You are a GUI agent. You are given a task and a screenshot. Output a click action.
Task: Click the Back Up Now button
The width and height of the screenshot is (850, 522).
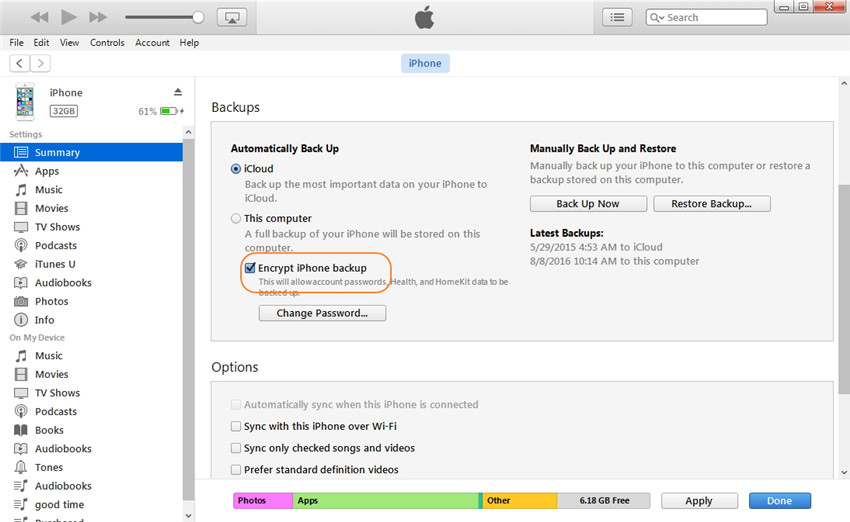(x=587, y=203)
